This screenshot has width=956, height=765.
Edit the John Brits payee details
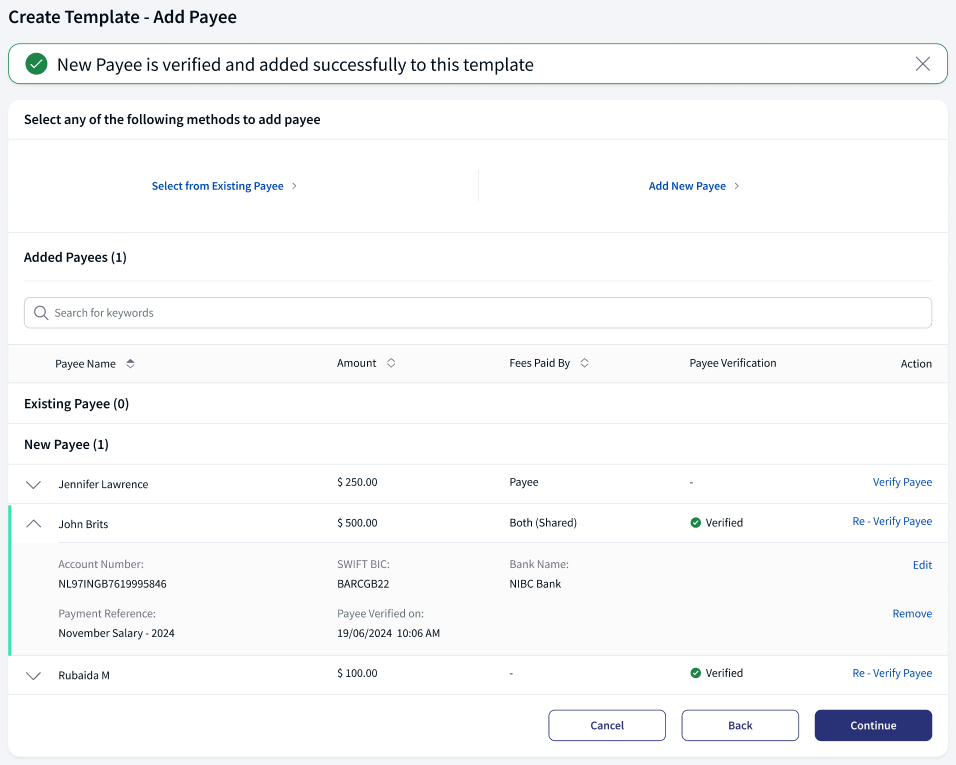pyautogui.click(x=922, y=565)
